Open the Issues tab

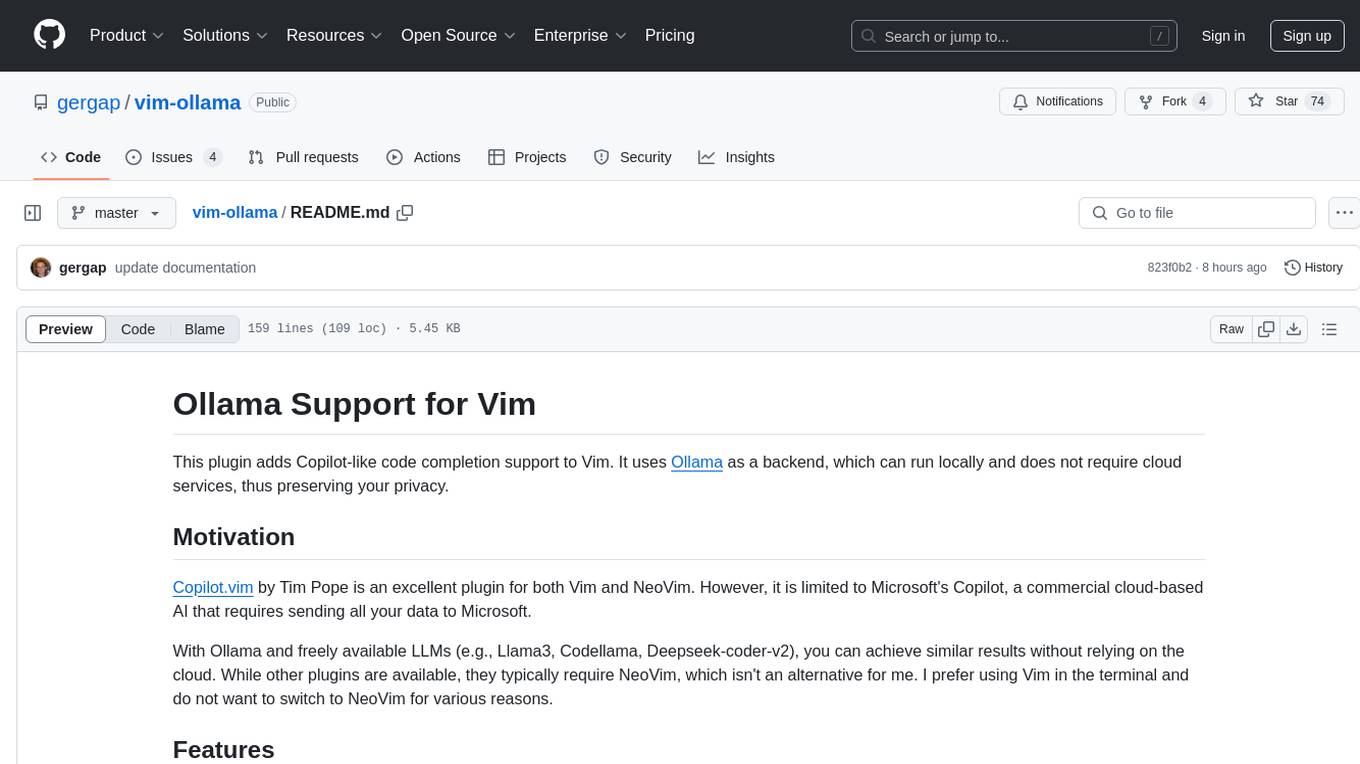click(x=173, y=157)
